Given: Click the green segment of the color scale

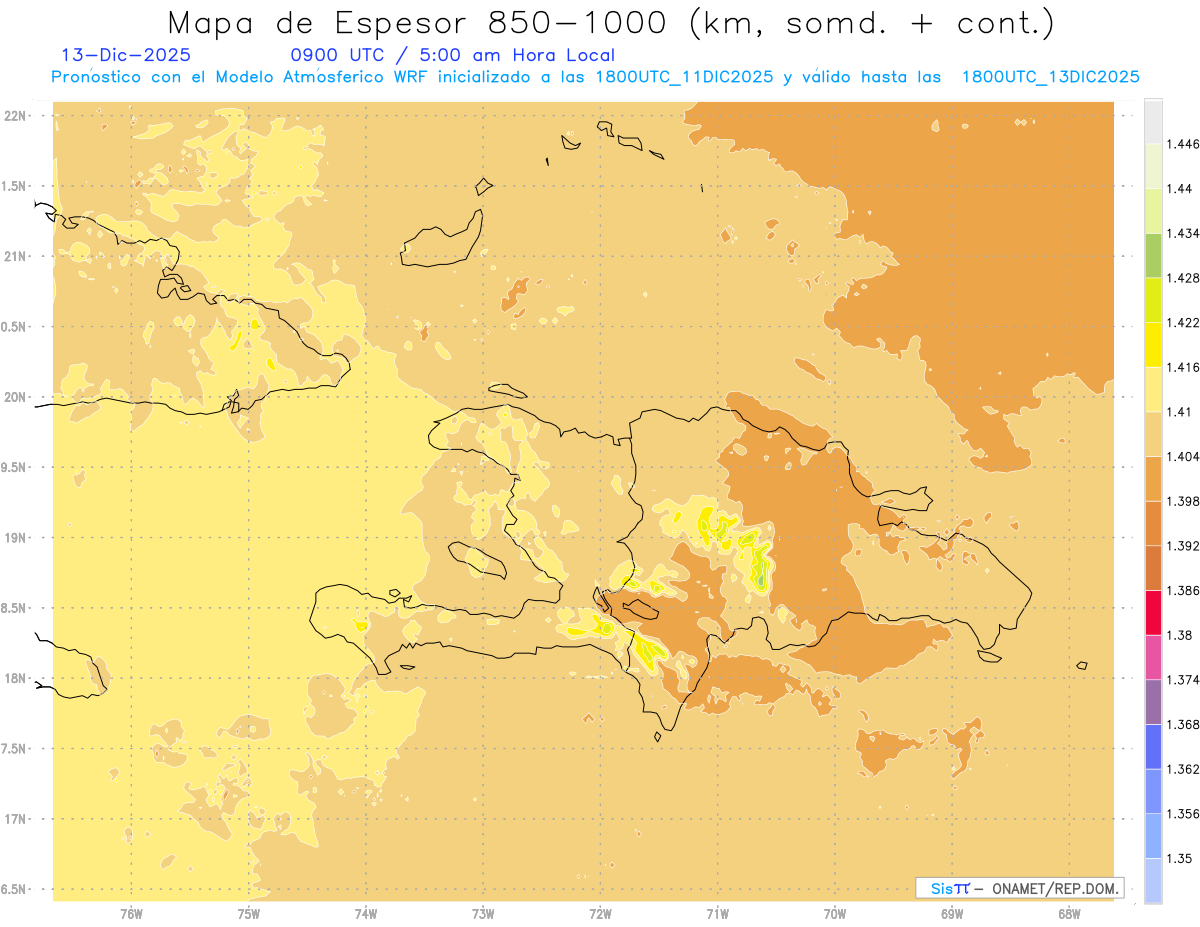Looking at the screenshot, I should [1153, 255].
